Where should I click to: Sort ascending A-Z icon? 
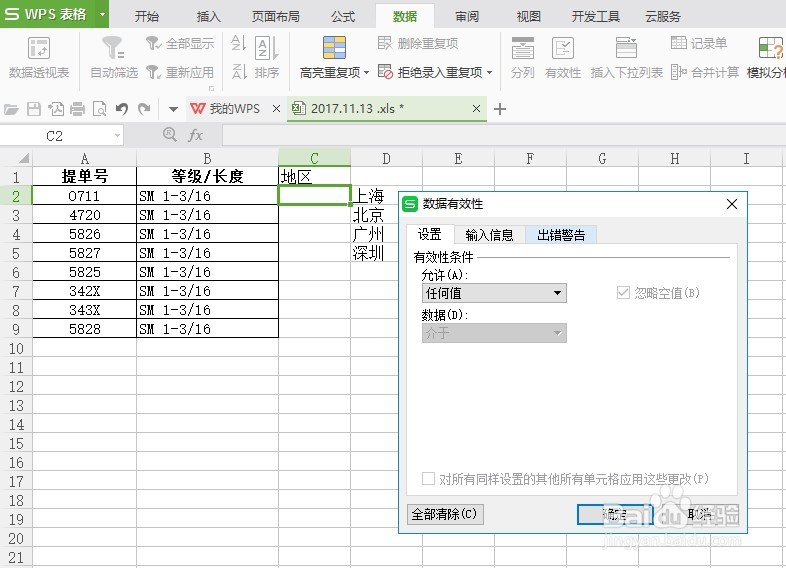pos(239,43)
